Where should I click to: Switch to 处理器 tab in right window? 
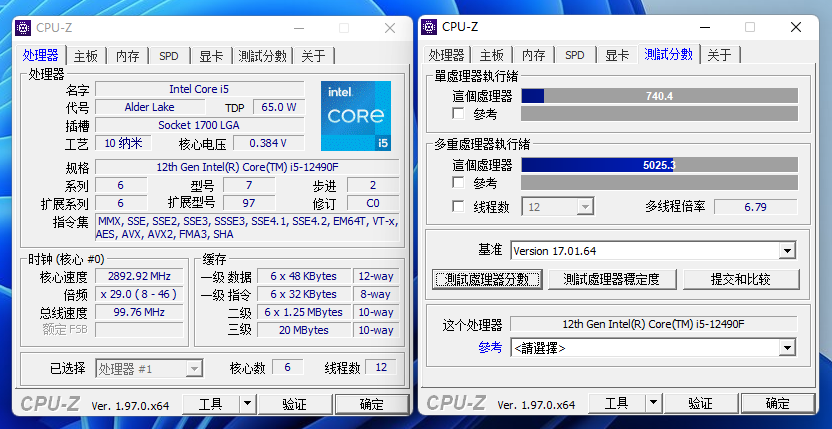[x=446, y=55]
